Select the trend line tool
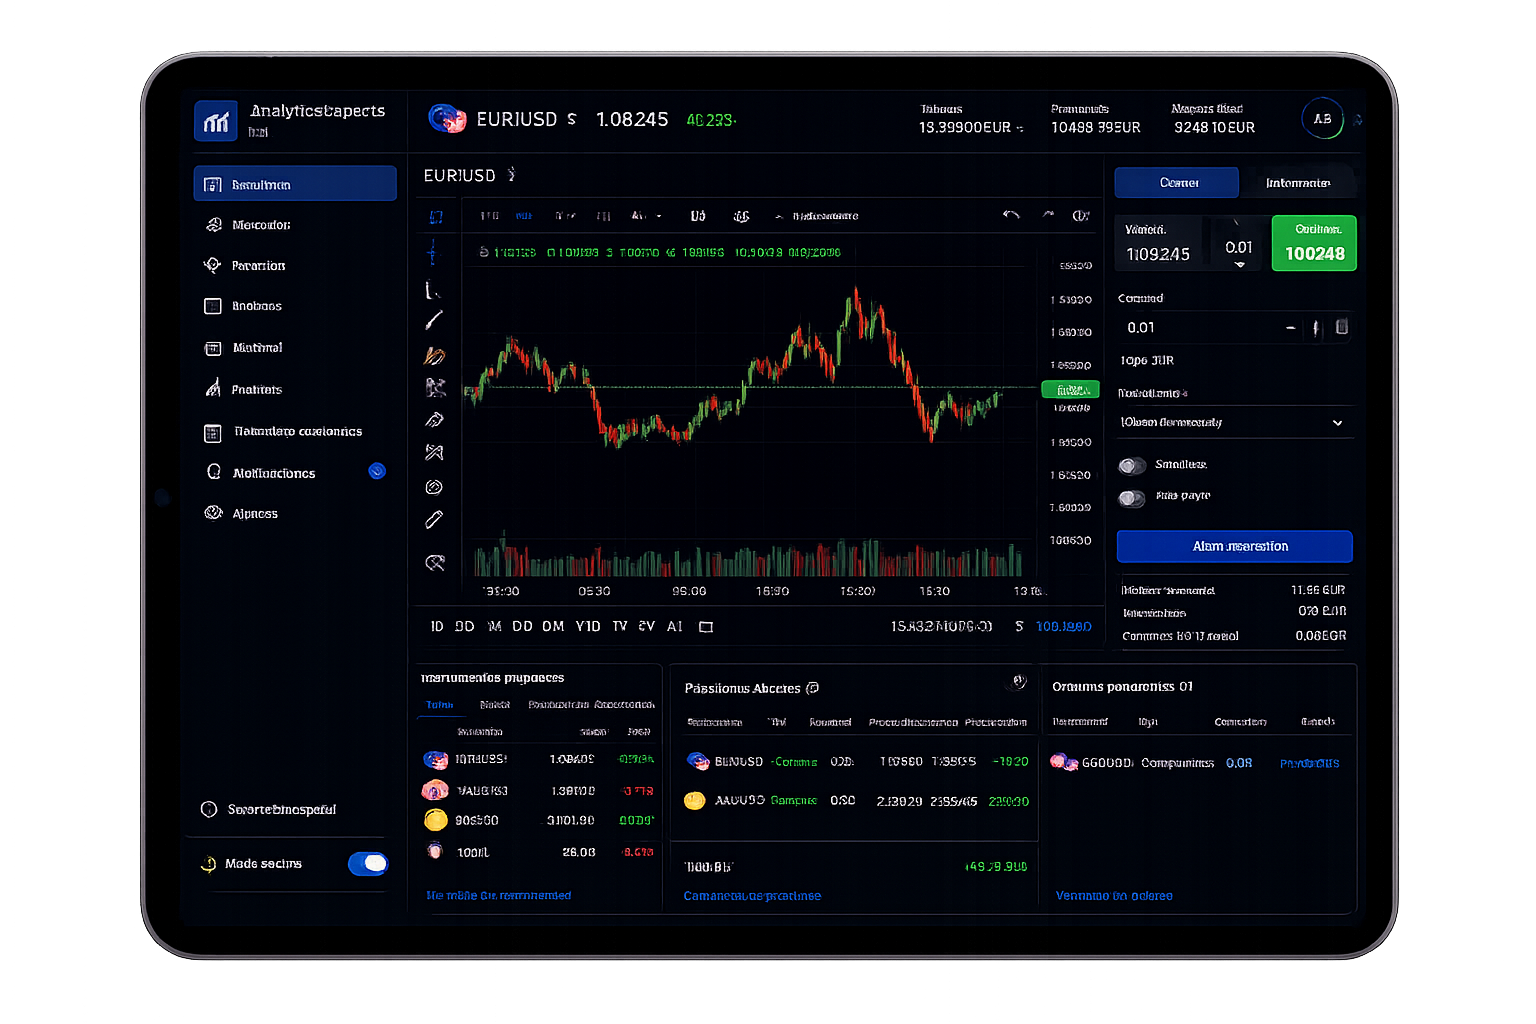 pos(433,321)
